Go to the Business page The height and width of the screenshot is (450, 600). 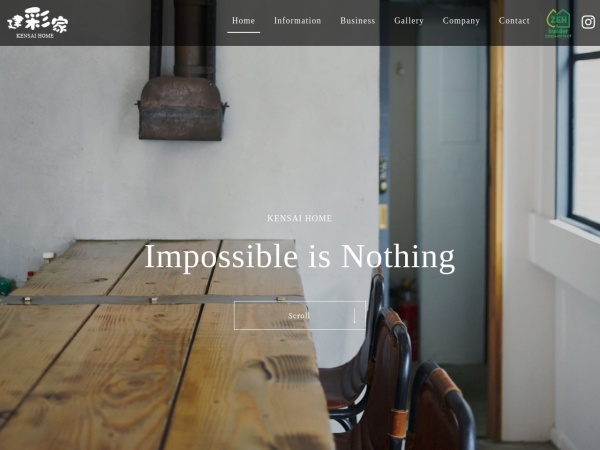358,21
